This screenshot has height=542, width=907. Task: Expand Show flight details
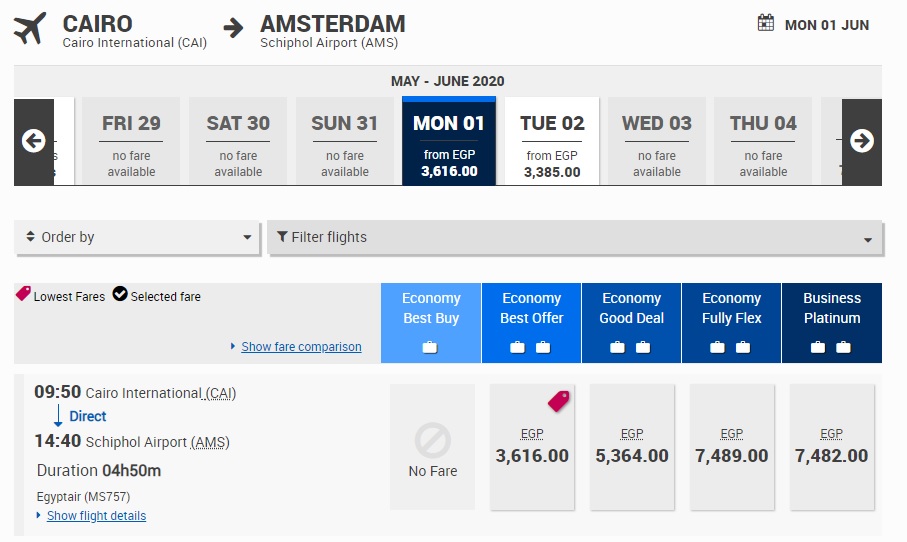[96, 516]
